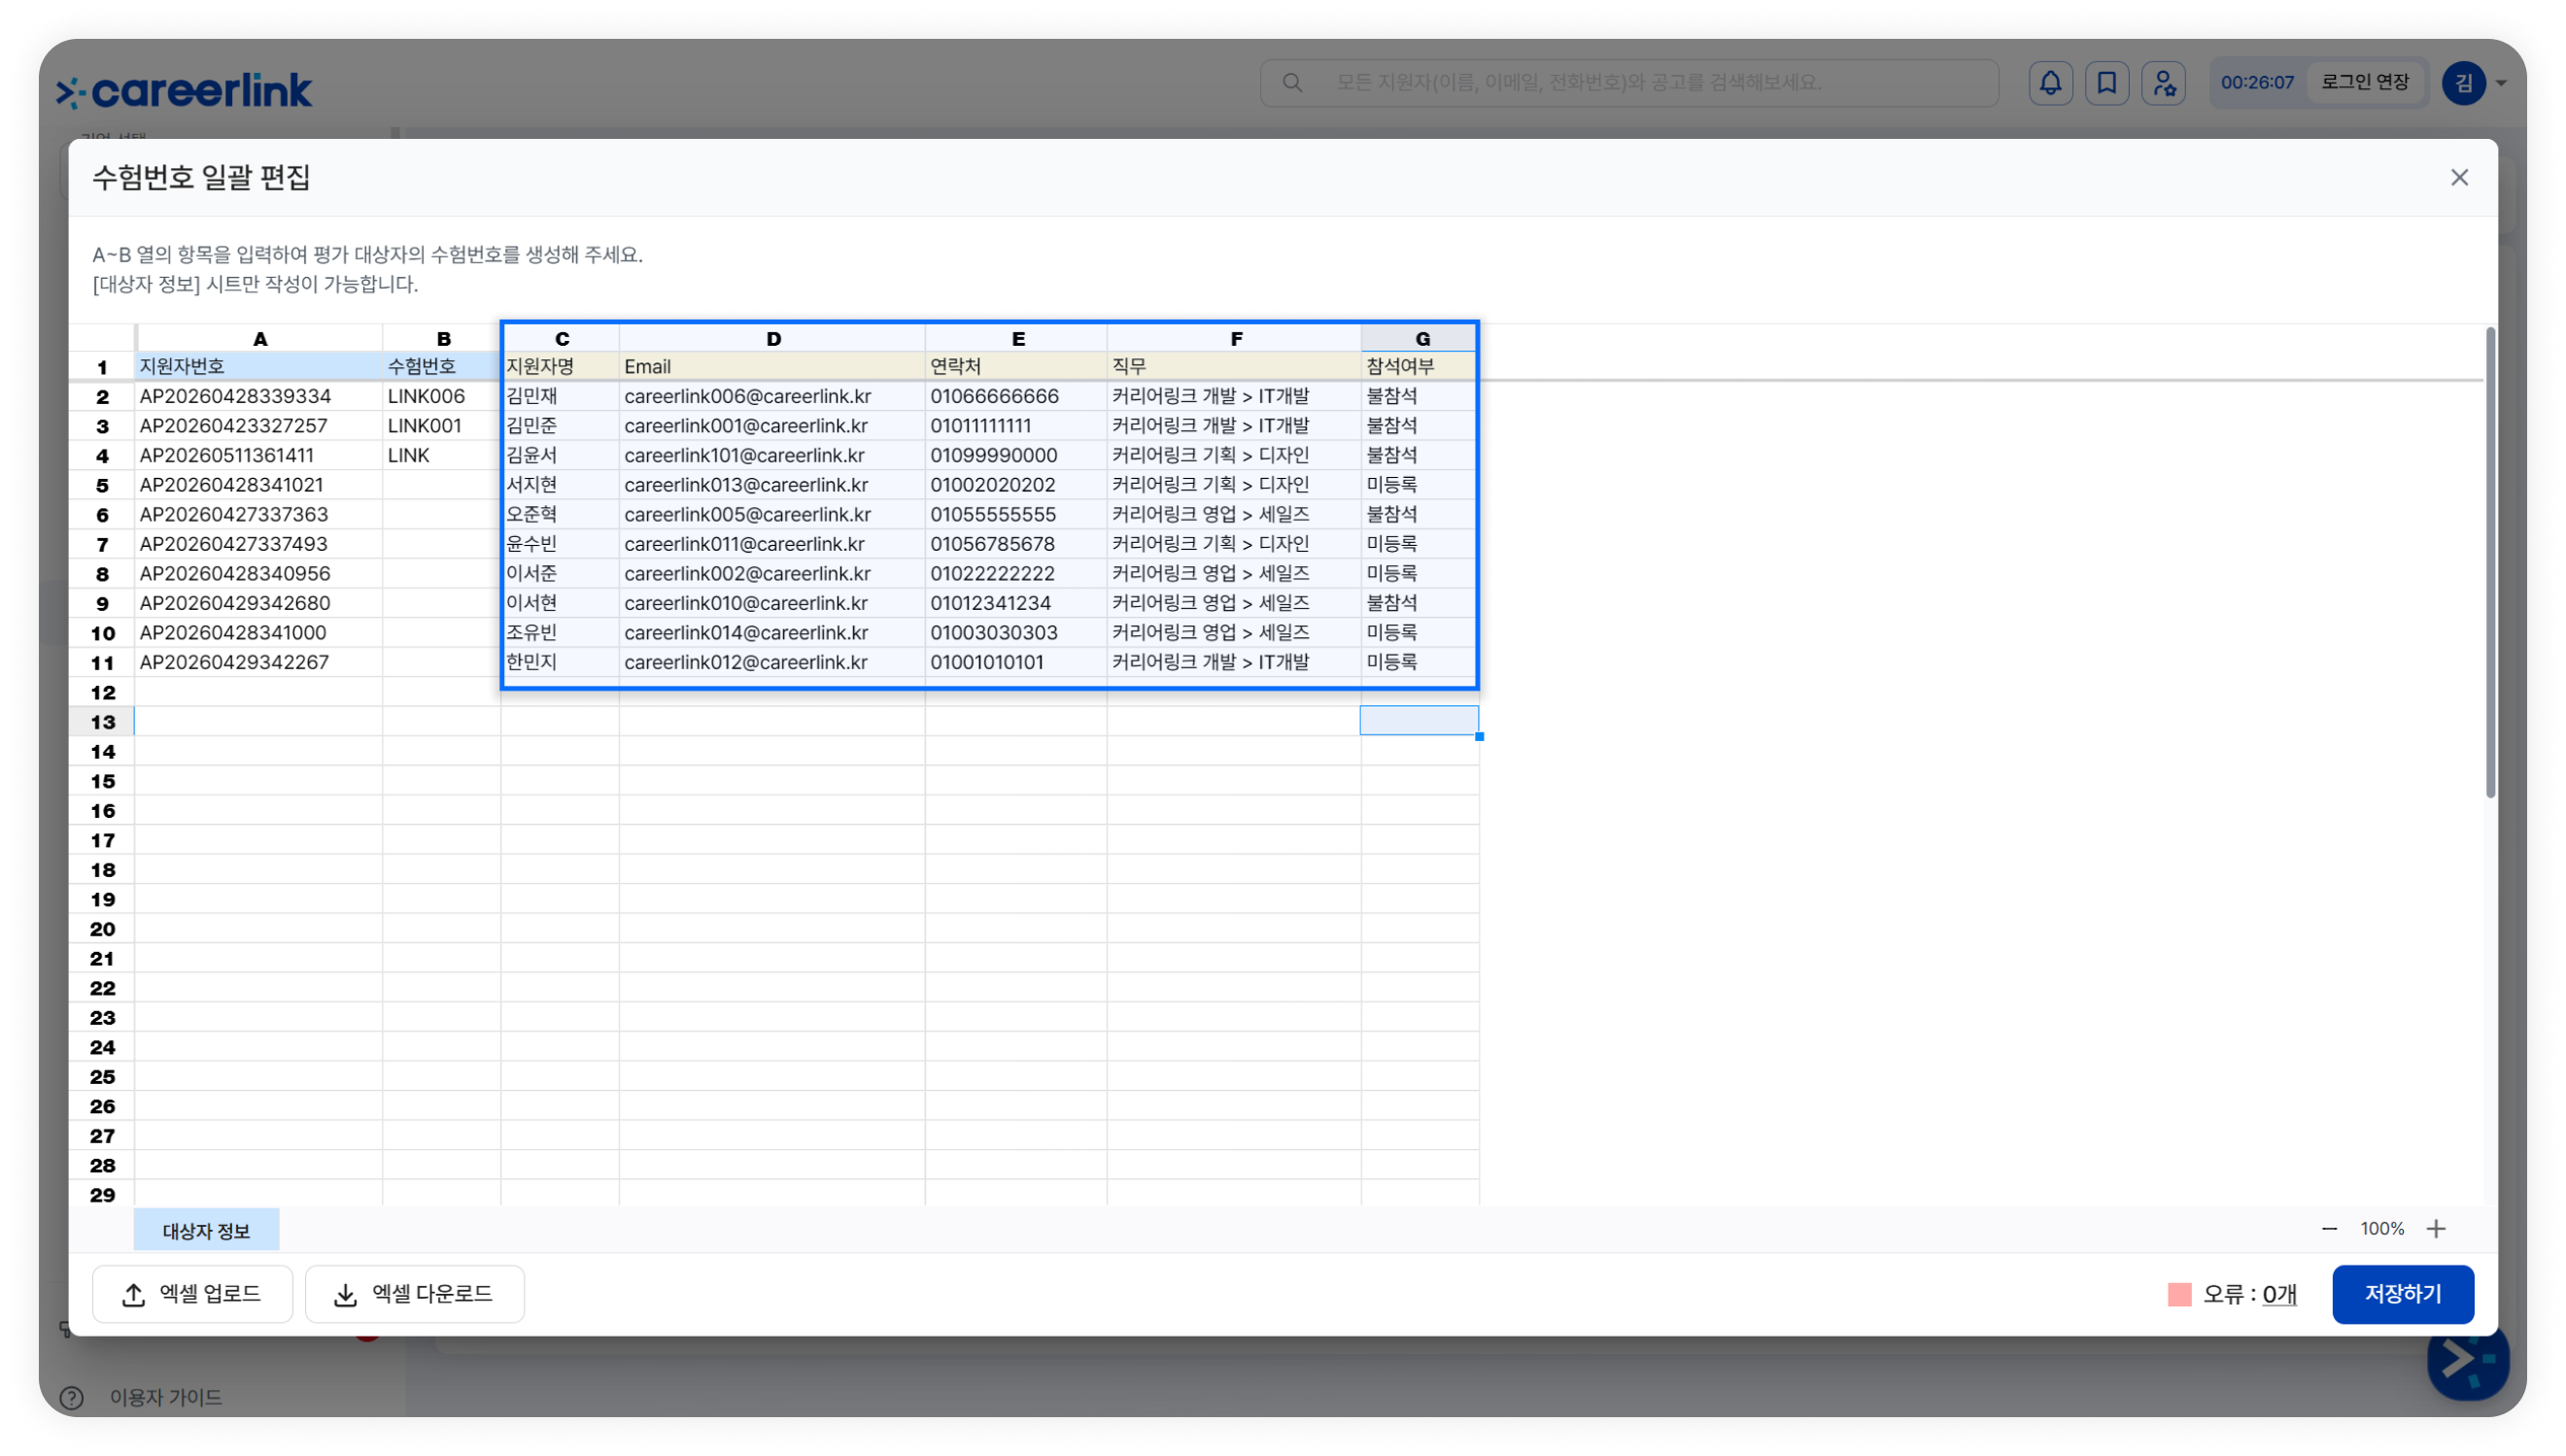Click cell AP20260511361411
Viewport: 2566px width, 1456px height.
pyautogui.click(x=259, y=455)
